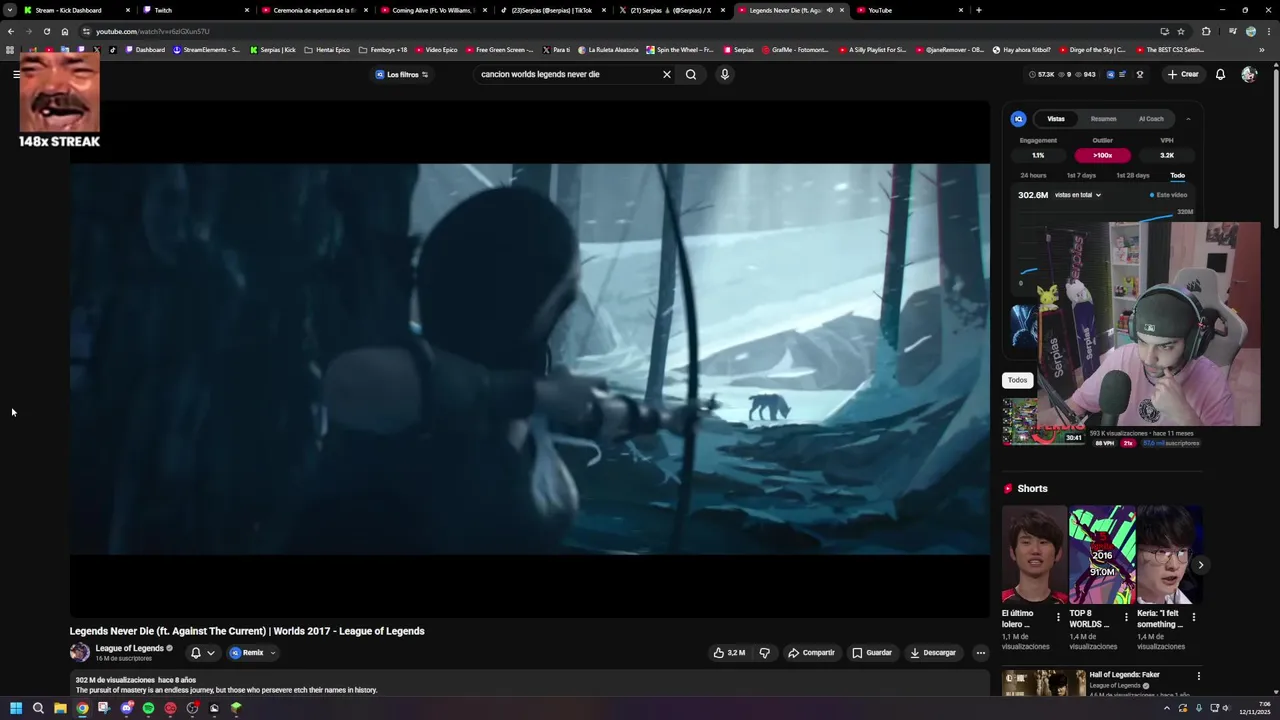The width and height of the screenshot is (1280, 720).
Task: Open the vidIQ trophy icon in the top bar
Action: (1139, 74)
